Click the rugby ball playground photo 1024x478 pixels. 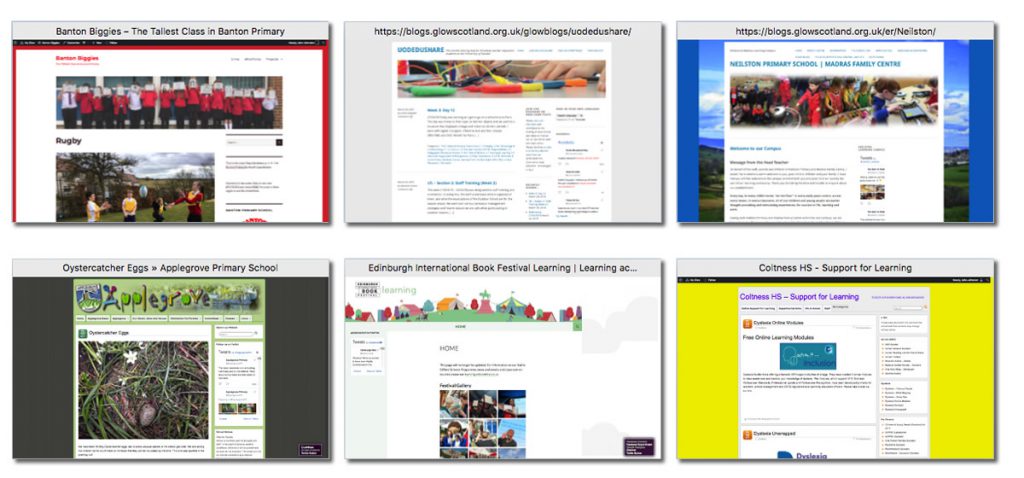coord(135,187)
